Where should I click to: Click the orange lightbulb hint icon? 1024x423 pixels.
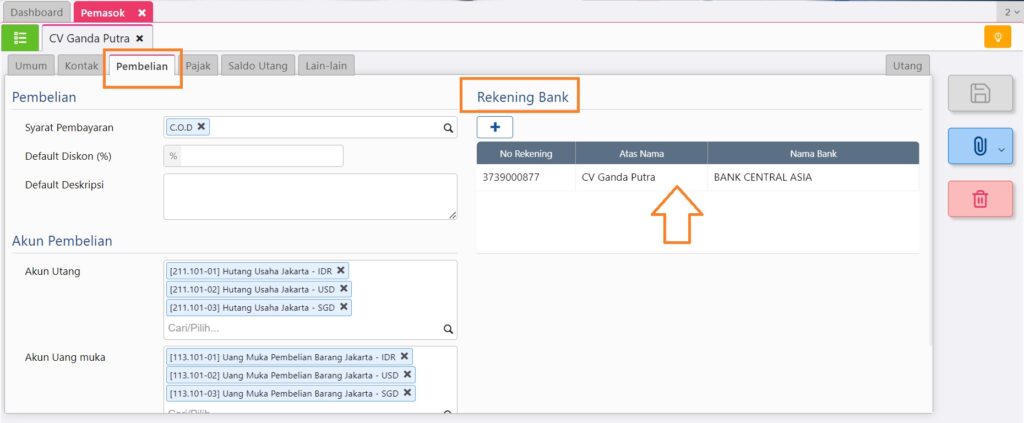tap(997, 38)
